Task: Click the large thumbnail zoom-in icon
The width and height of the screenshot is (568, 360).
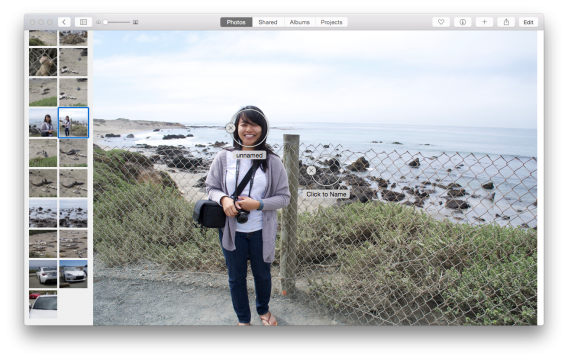Action: pyautogui.click(x=135, y=22)
